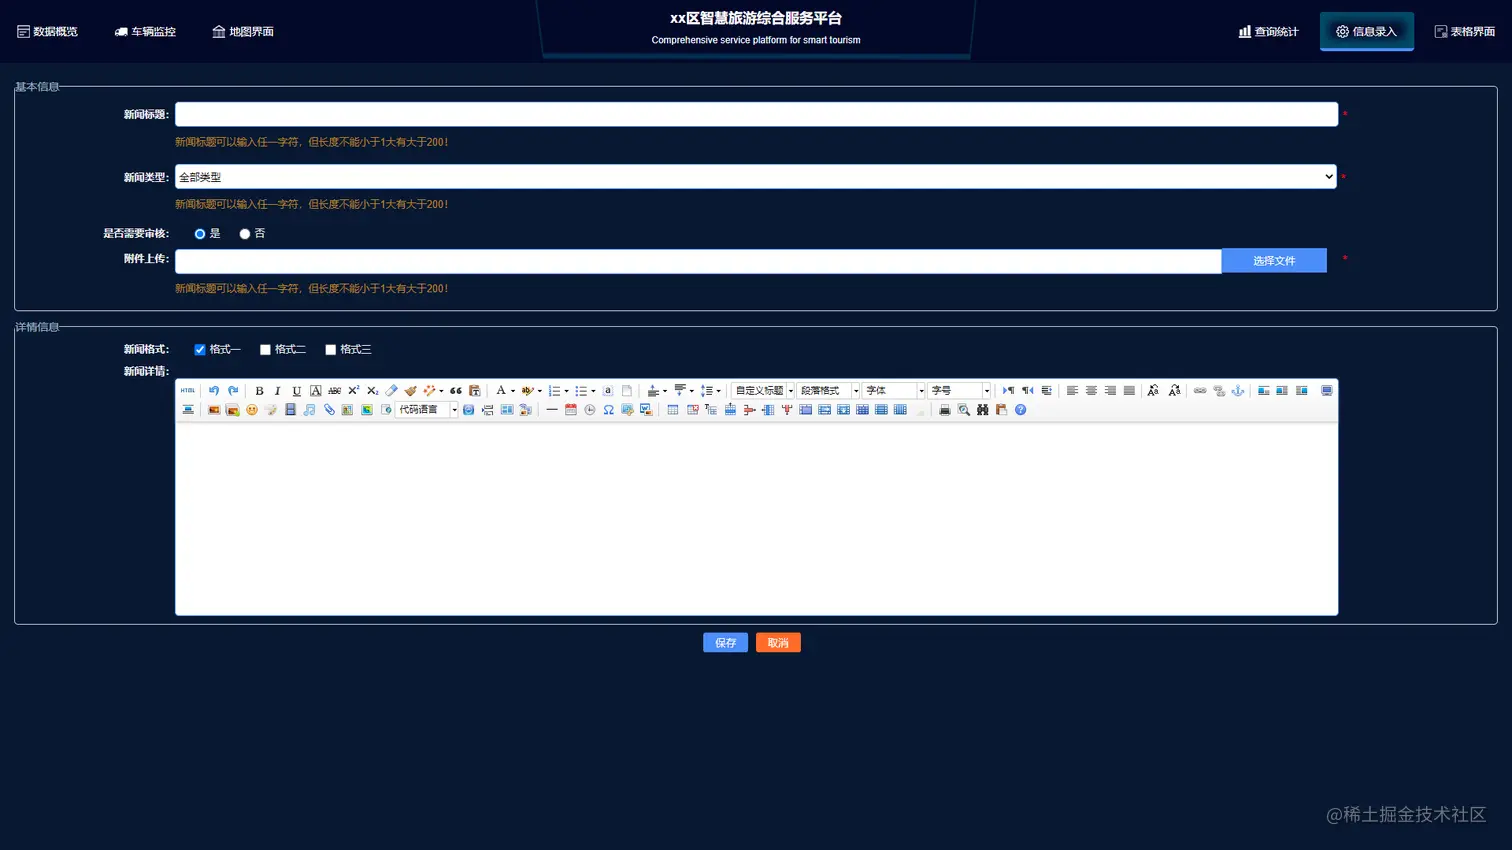This screenshot has height=850, width=1512.
Task: Click the 选择文件 button
Action: (1274, 261)
